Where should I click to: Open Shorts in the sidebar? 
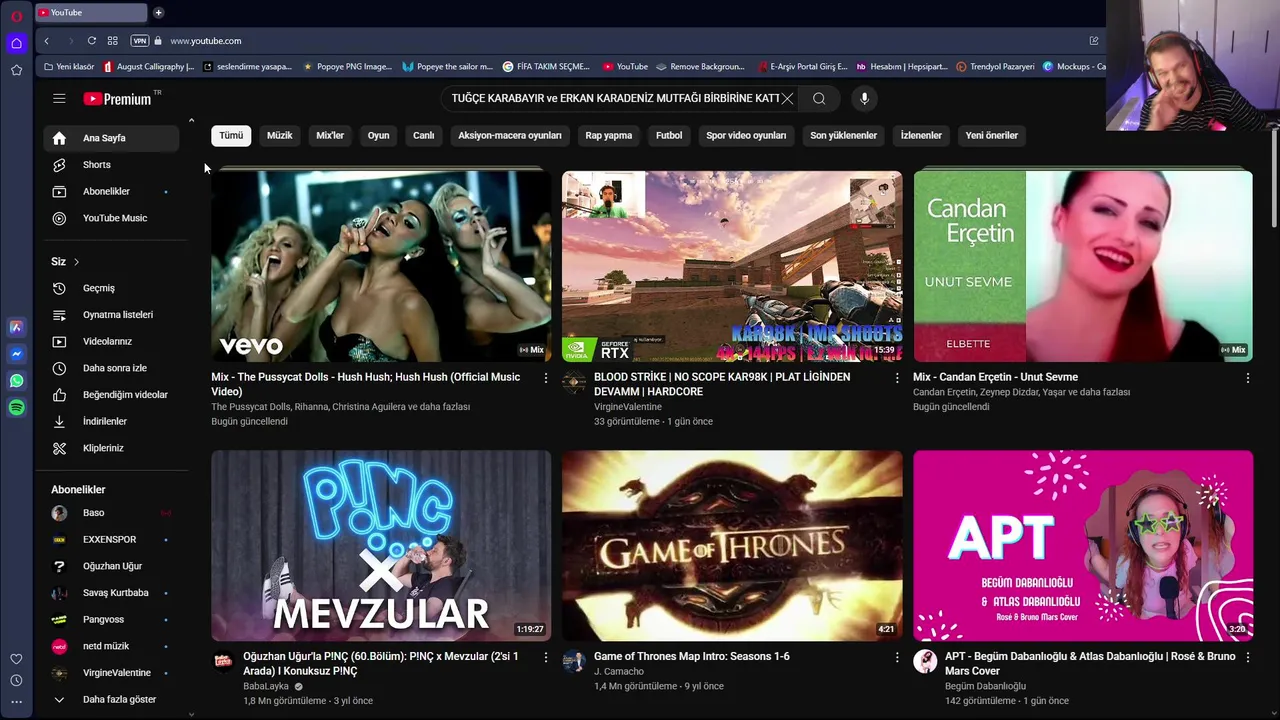pos(111,165)
